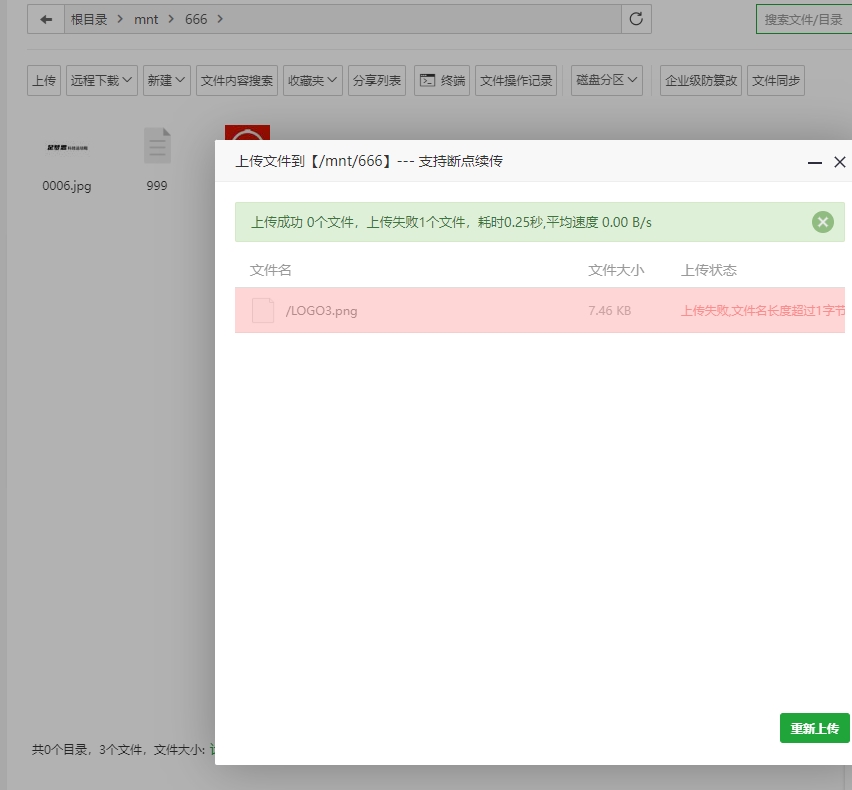Open the 远程下载 dropdown

click(100, 80)
